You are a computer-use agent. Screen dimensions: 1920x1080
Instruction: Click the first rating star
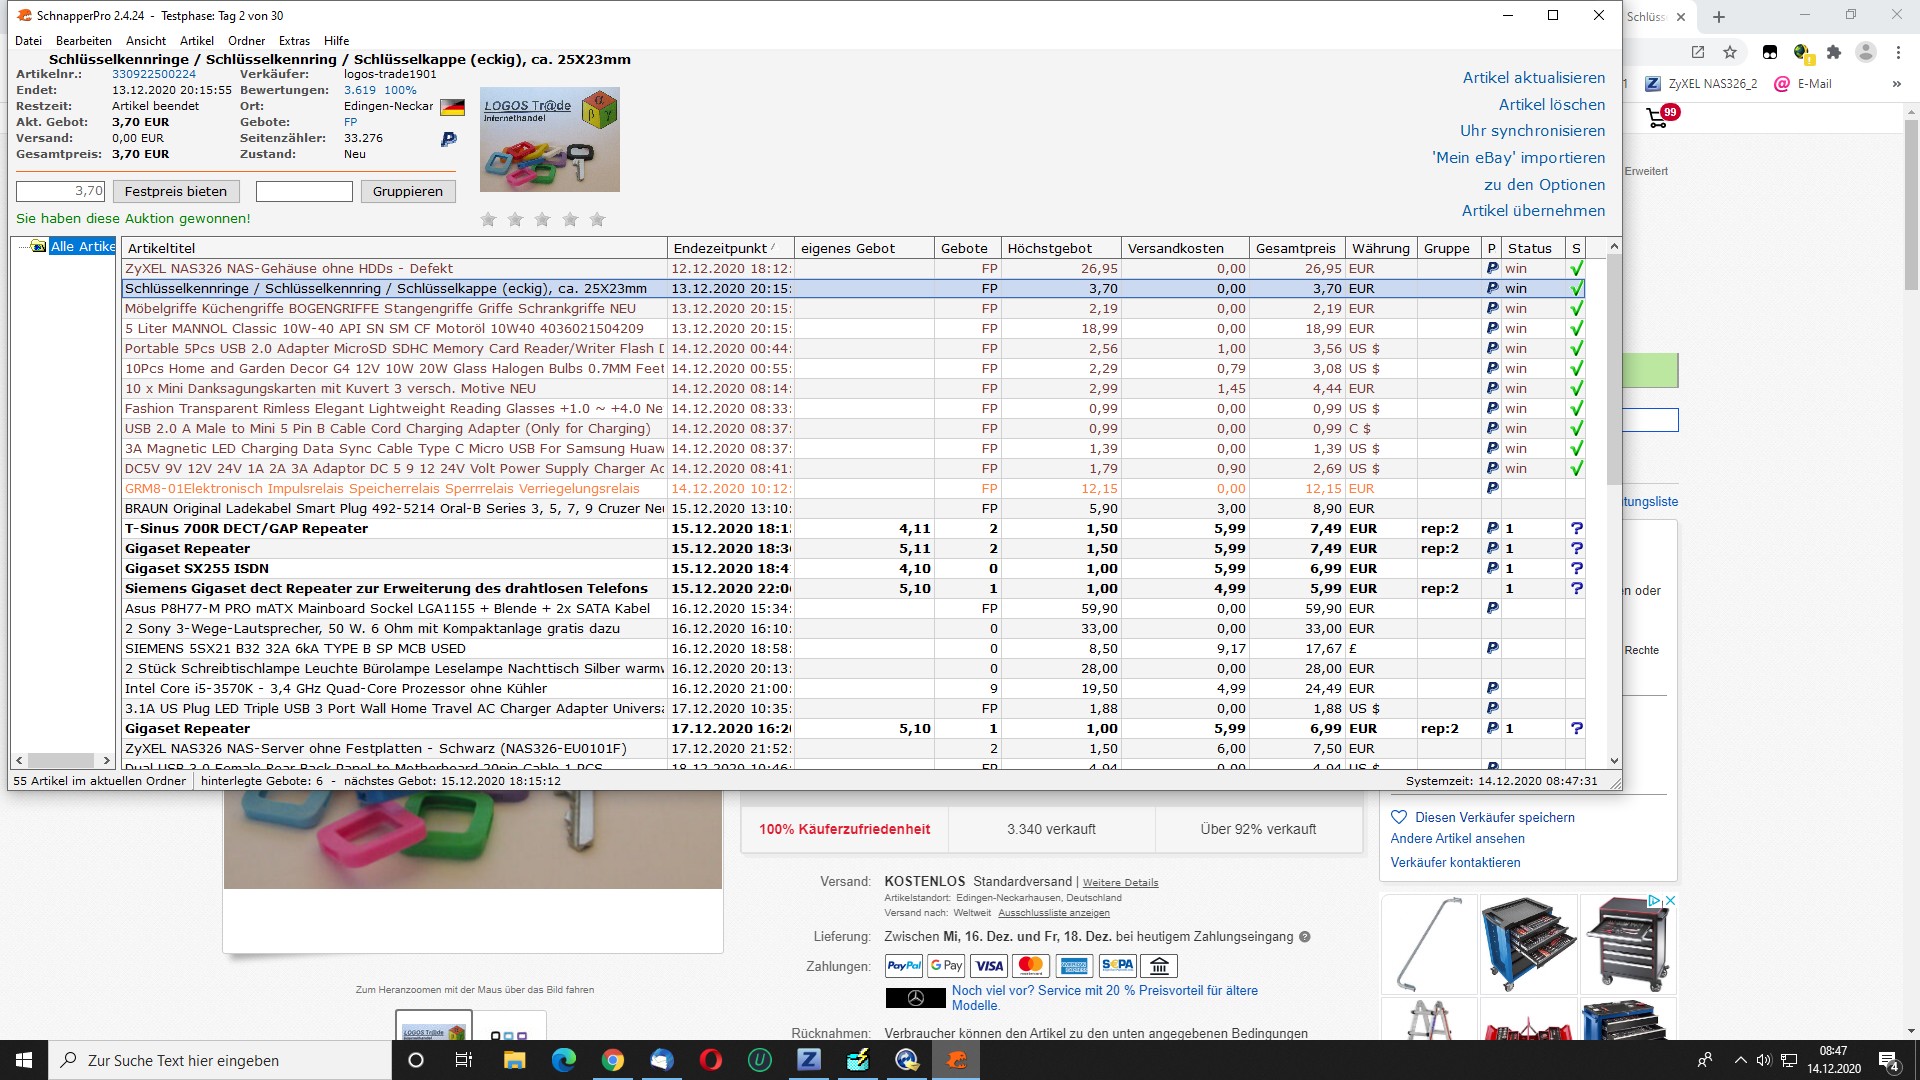pyautogui.click(x=488, y=219)
